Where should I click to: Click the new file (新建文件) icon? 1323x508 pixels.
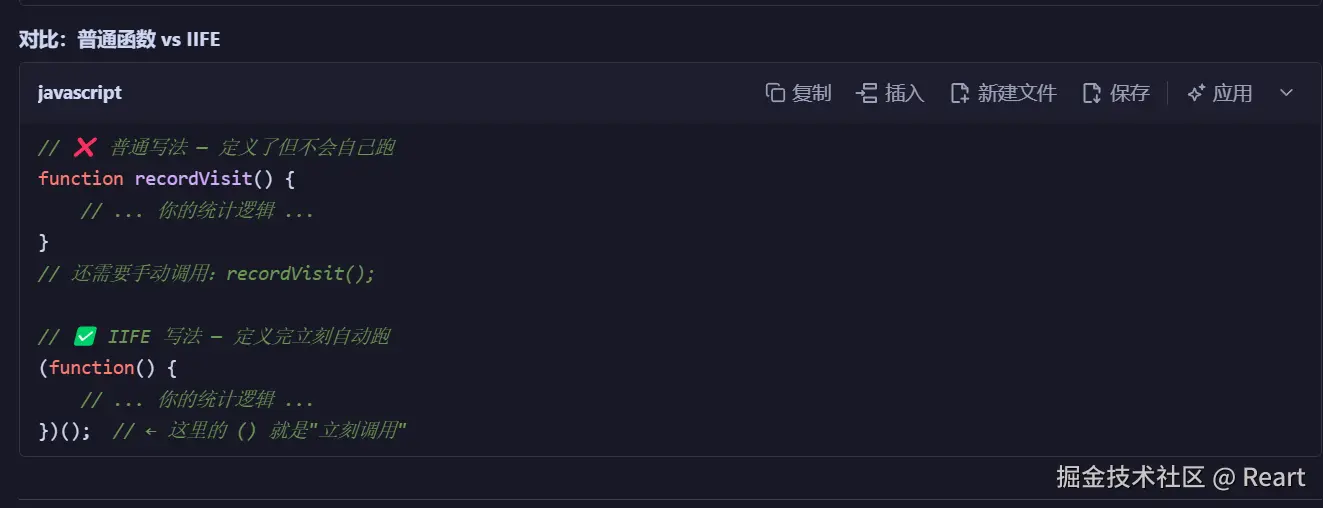coord(959,93)
